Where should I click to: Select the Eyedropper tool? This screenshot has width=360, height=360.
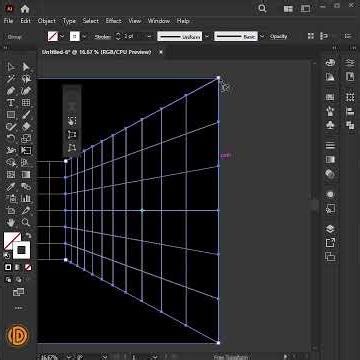[x=11, y=186]
